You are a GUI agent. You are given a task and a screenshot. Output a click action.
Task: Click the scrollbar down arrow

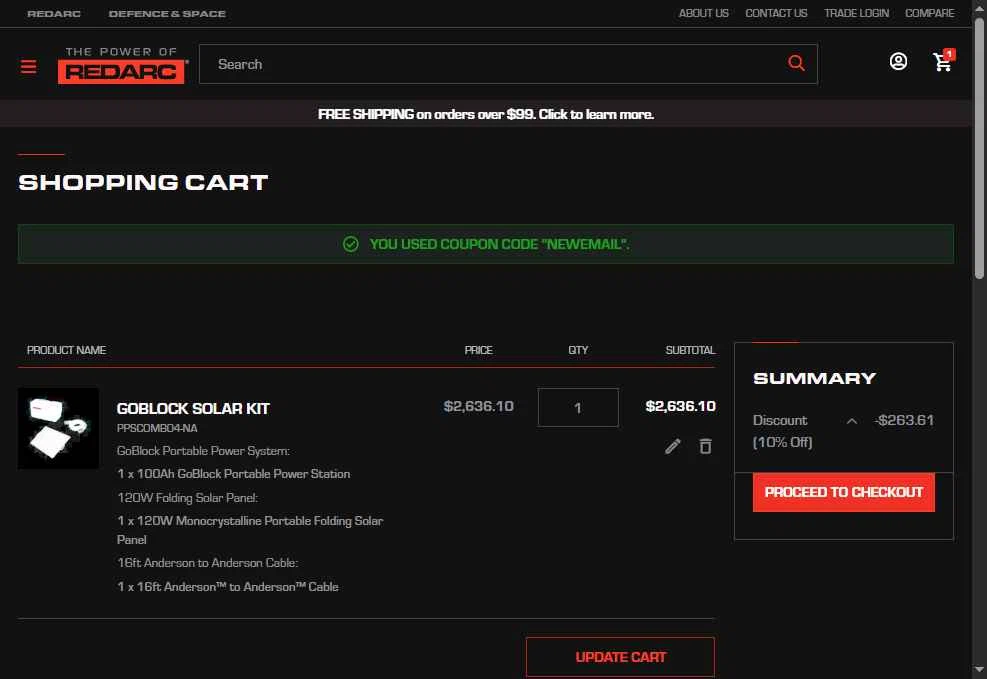(979, 670)
